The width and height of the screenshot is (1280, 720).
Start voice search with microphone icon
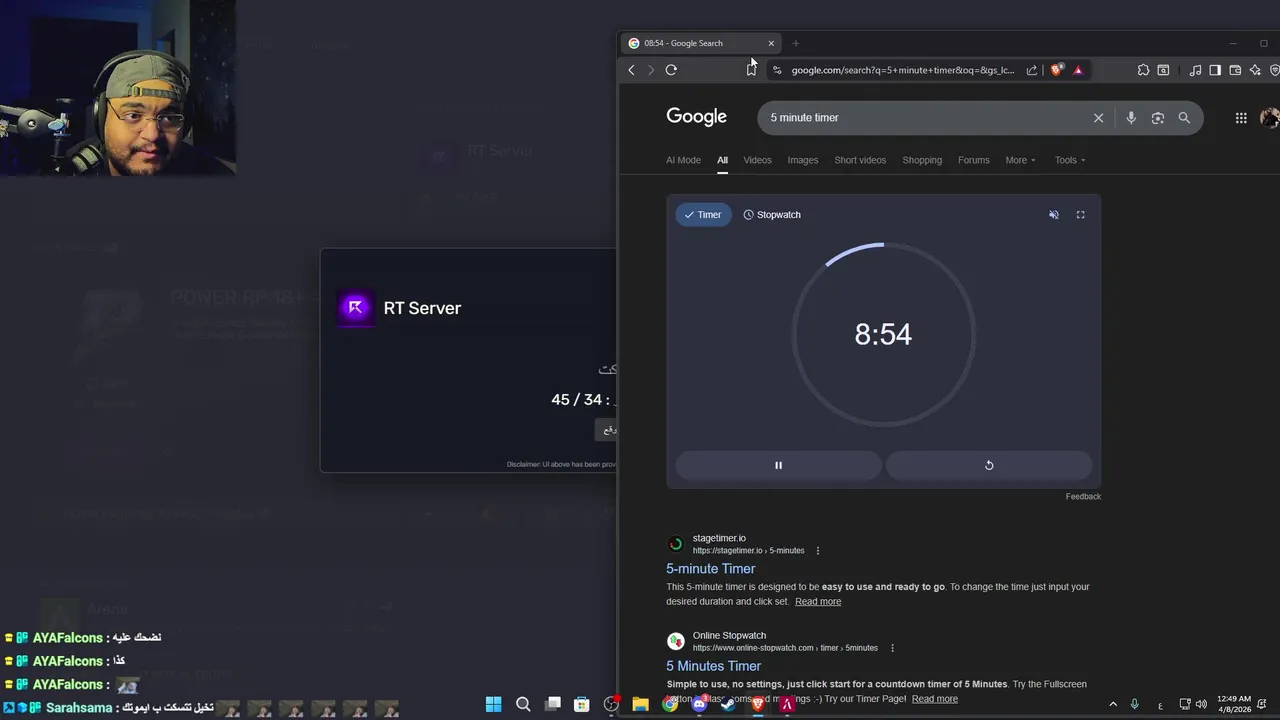tap(1131, 118)
